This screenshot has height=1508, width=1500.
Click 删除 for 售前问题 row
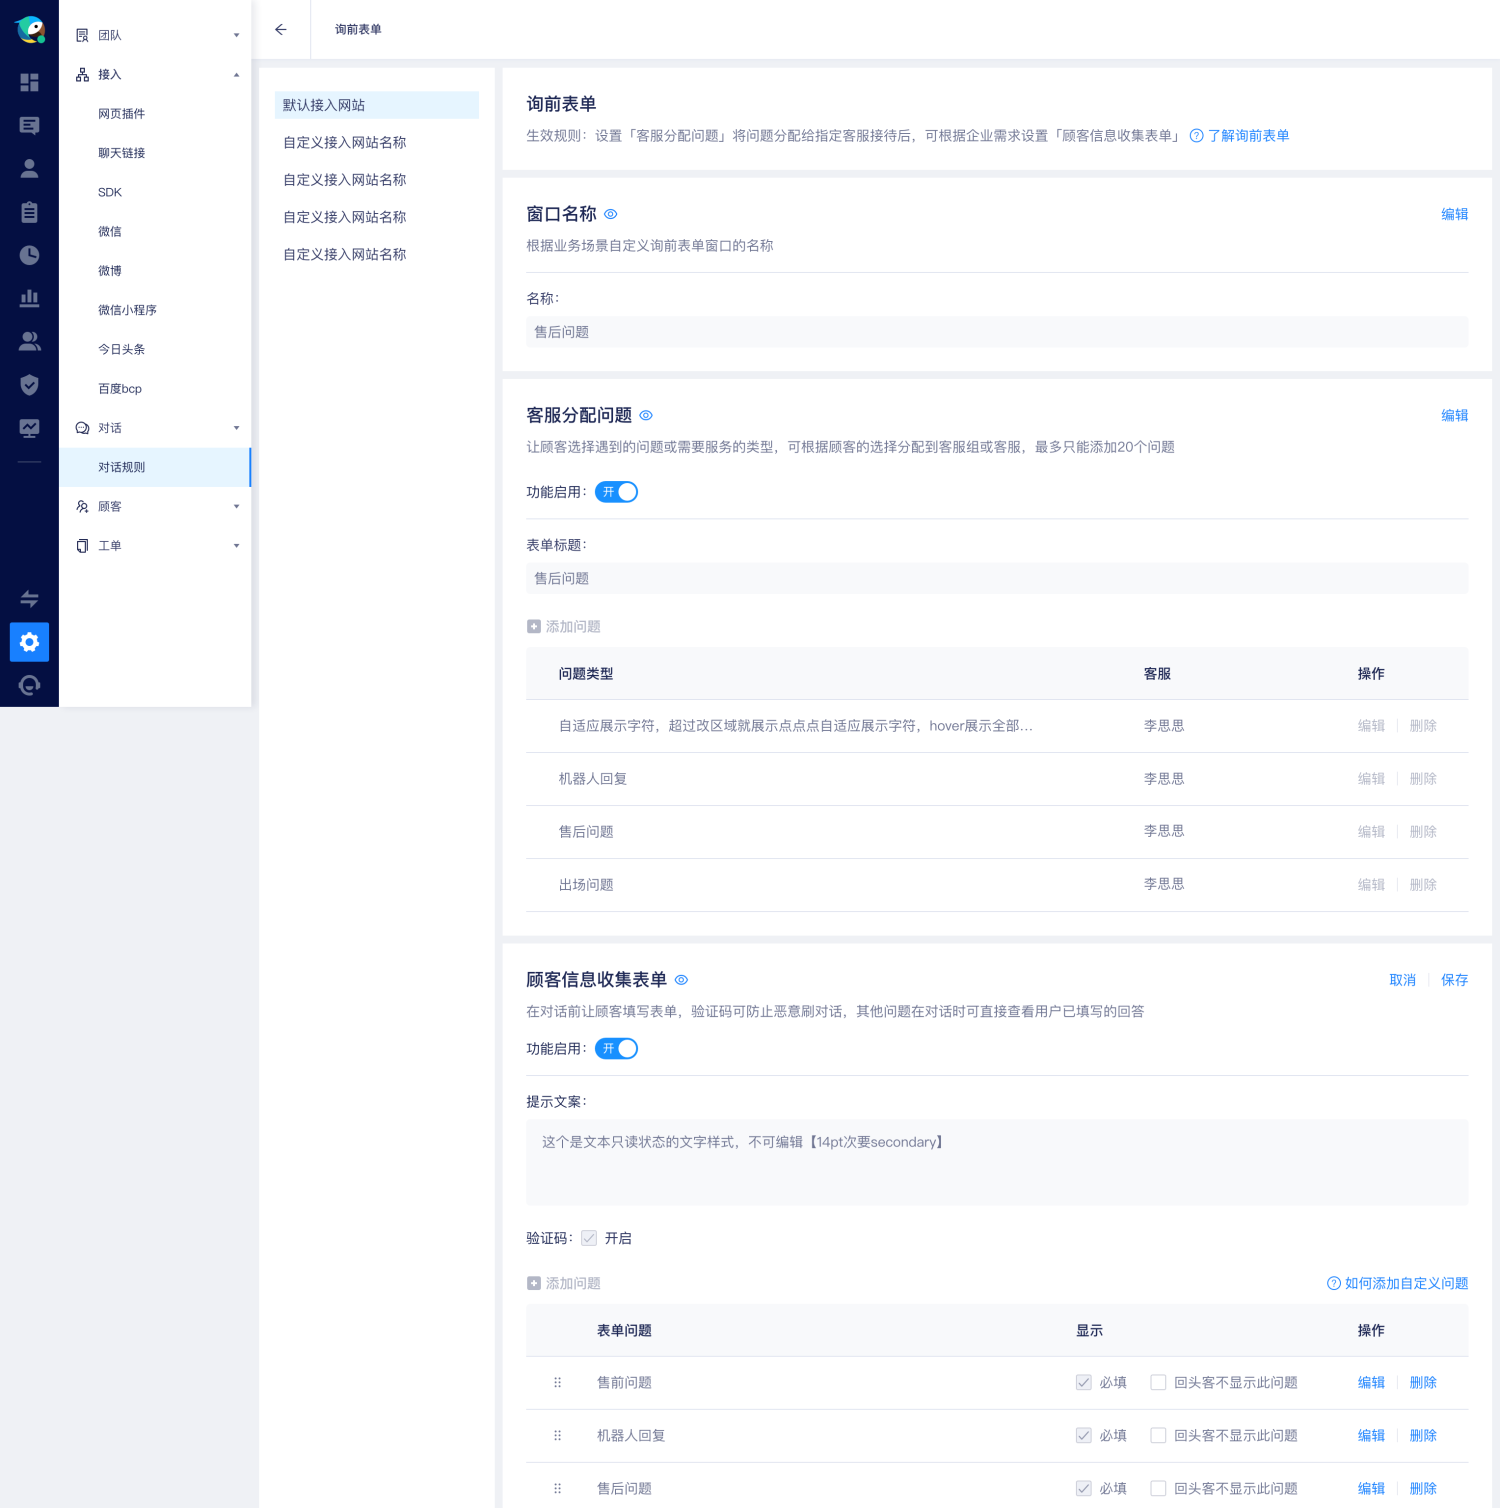1423,1383
